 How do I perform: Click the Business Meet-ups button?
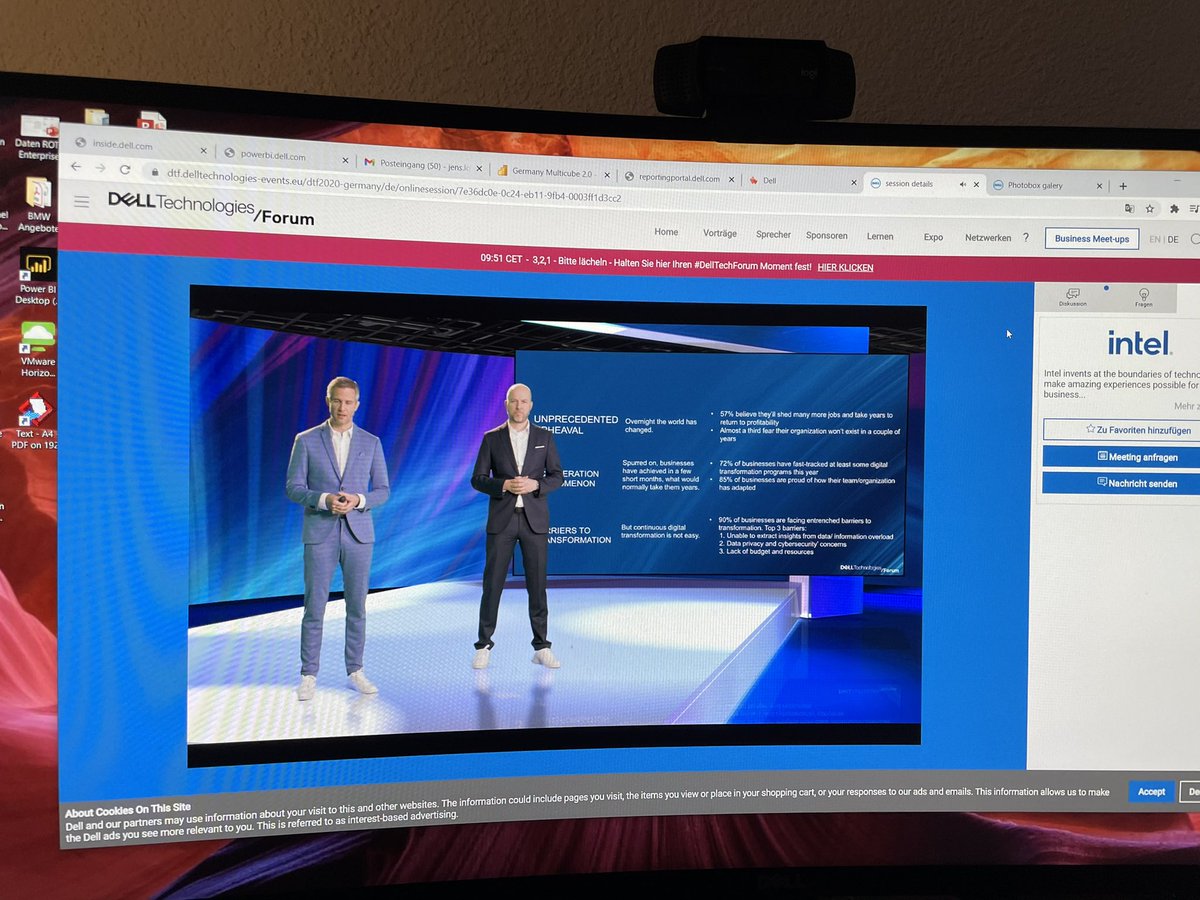[x=1091, y=239]
